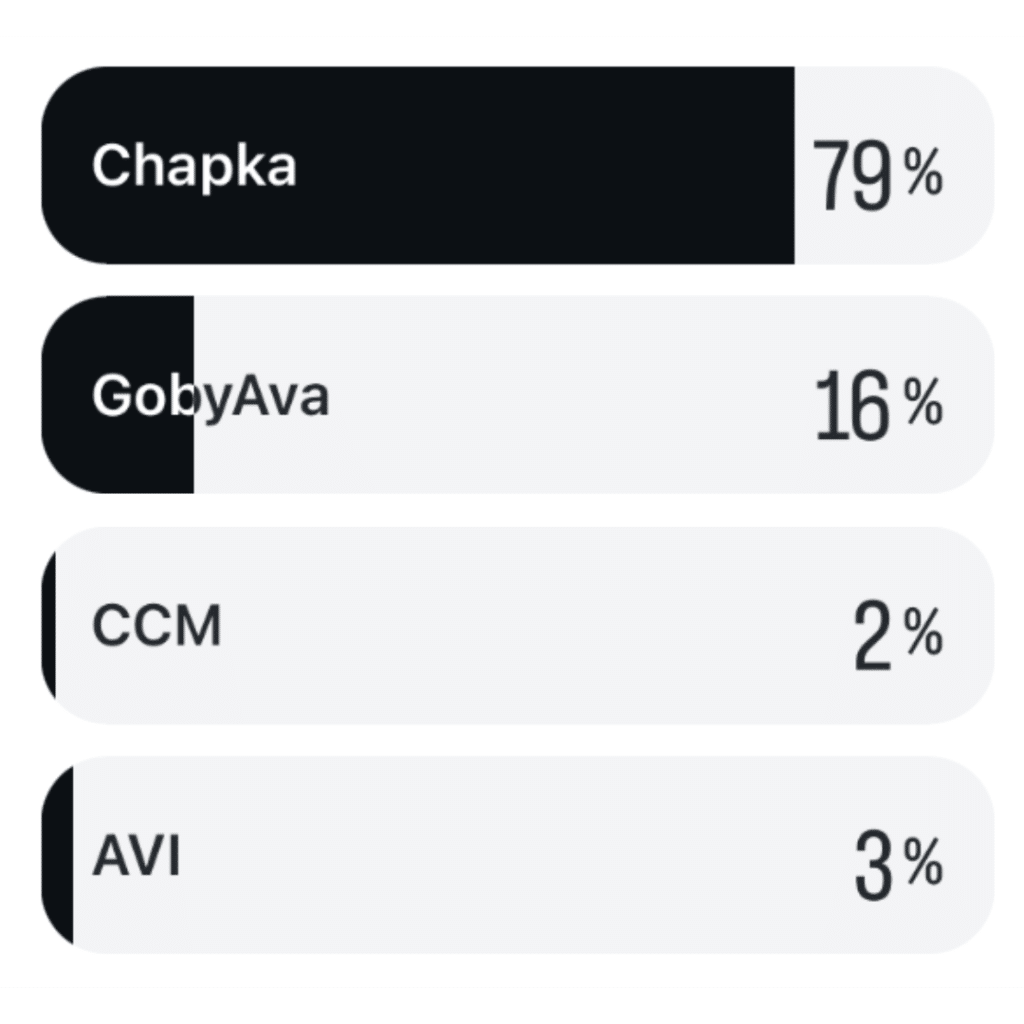Click the Chapka label text
This screenshot has height=1024, width=1024.
(194, 167)
